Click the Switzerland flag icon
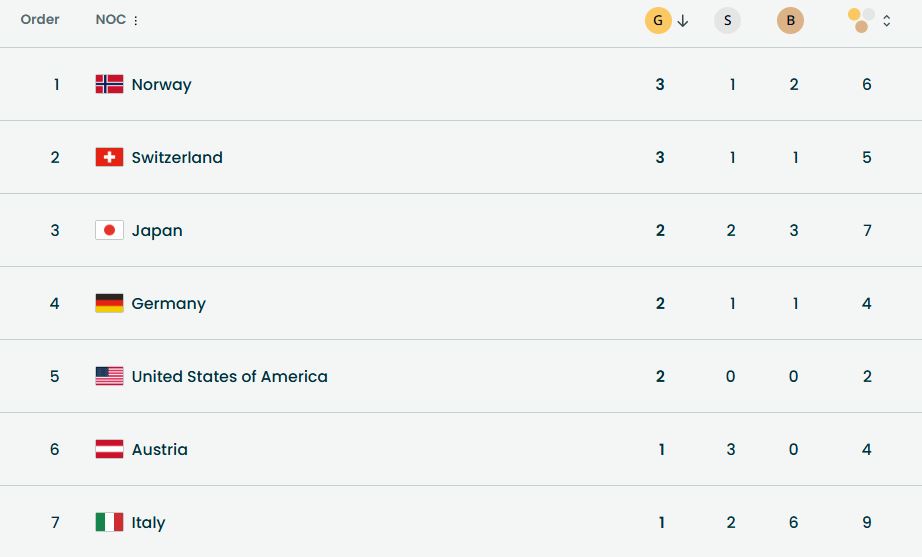 109,157
